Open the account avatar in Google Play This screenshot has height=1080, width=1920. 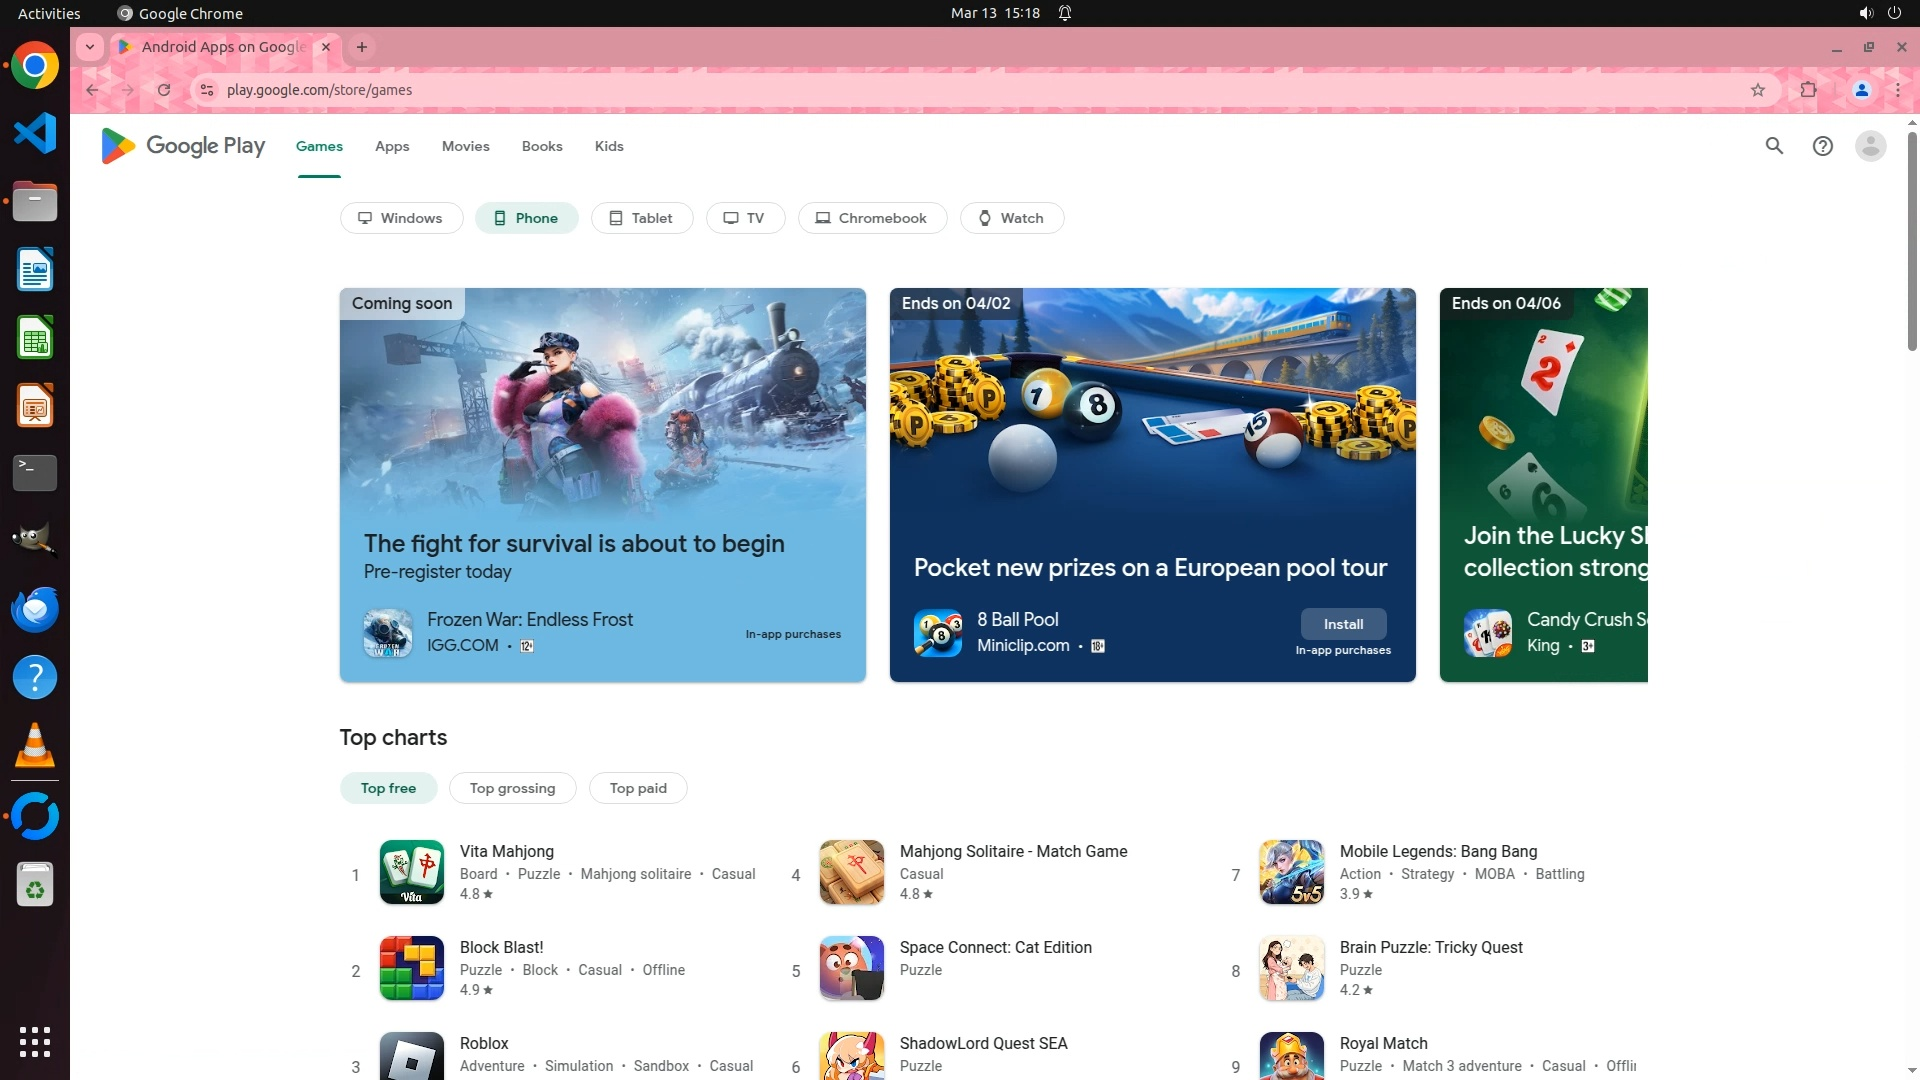click(1870, 146)
